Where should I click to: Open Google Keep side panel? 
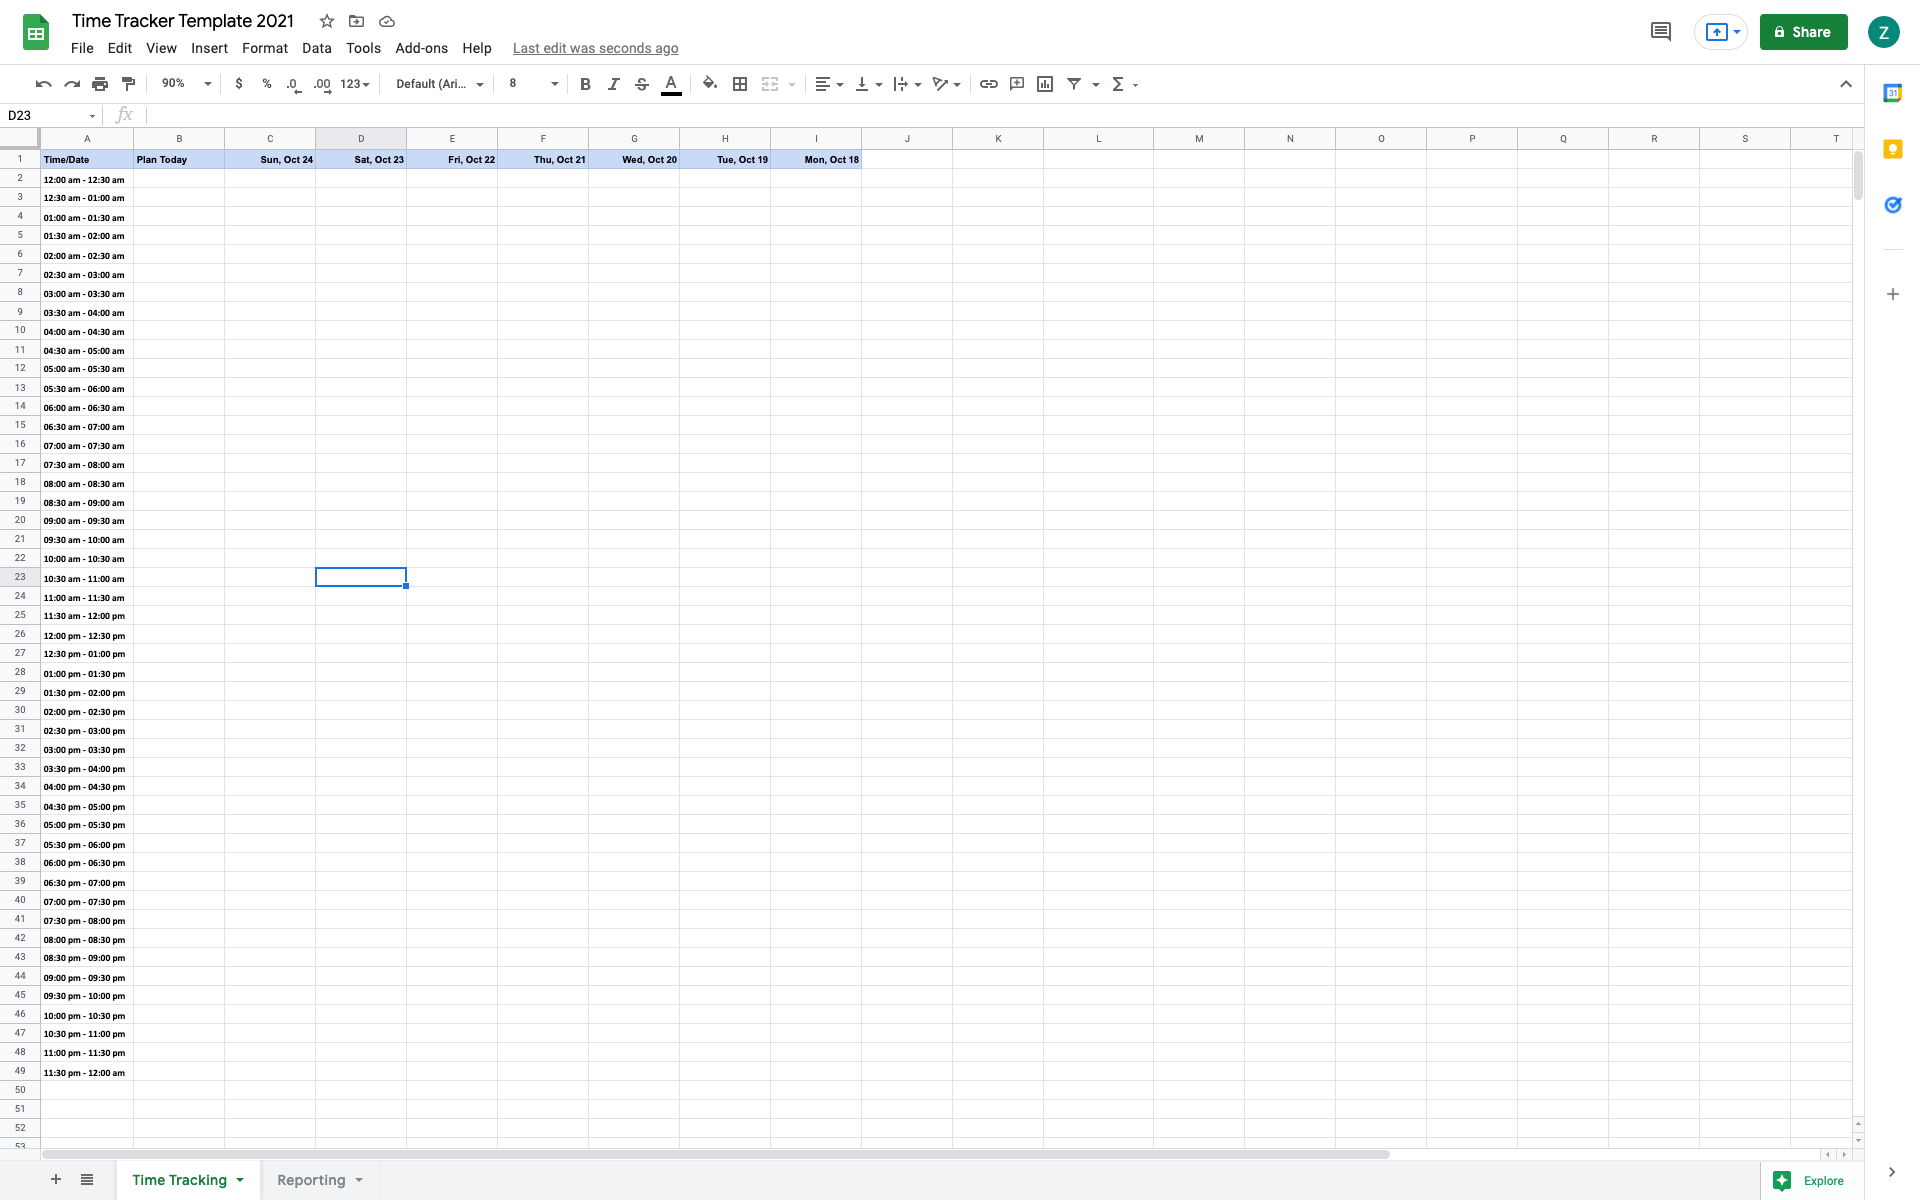(x=1893, y=148)
